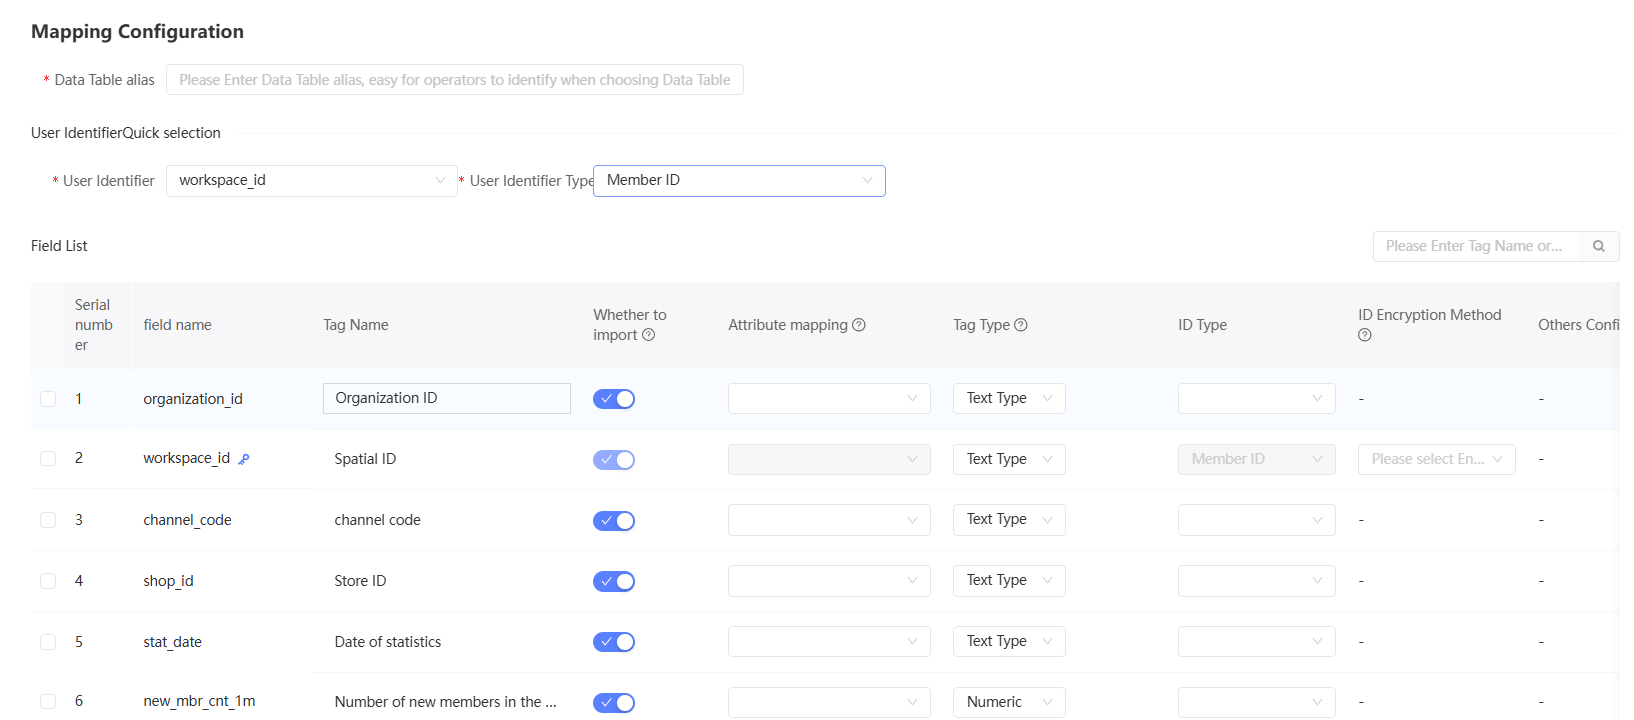Select checkbox for shop_id row
1634x720 pixels.
[48, 581]
